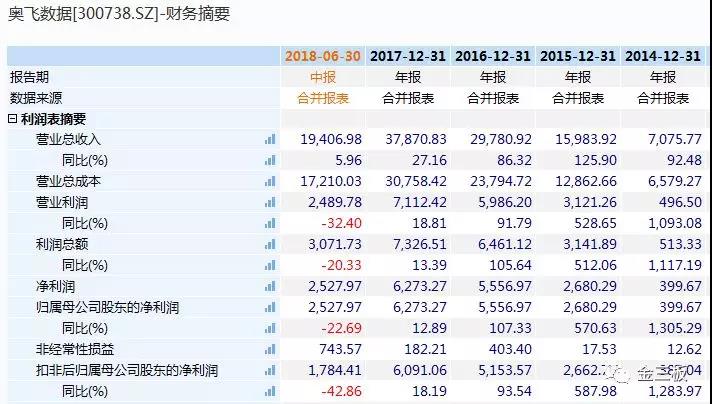Select the 19,406.98 revenue cell
This screenshot has height=404, width=712.
[331, 140]
